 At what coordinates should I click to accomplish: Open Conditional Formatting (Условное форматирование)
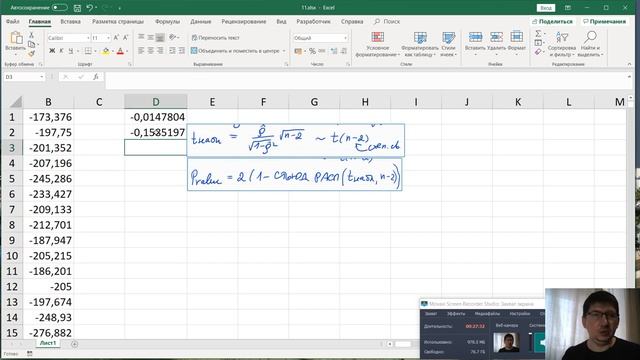click(378, 44)
